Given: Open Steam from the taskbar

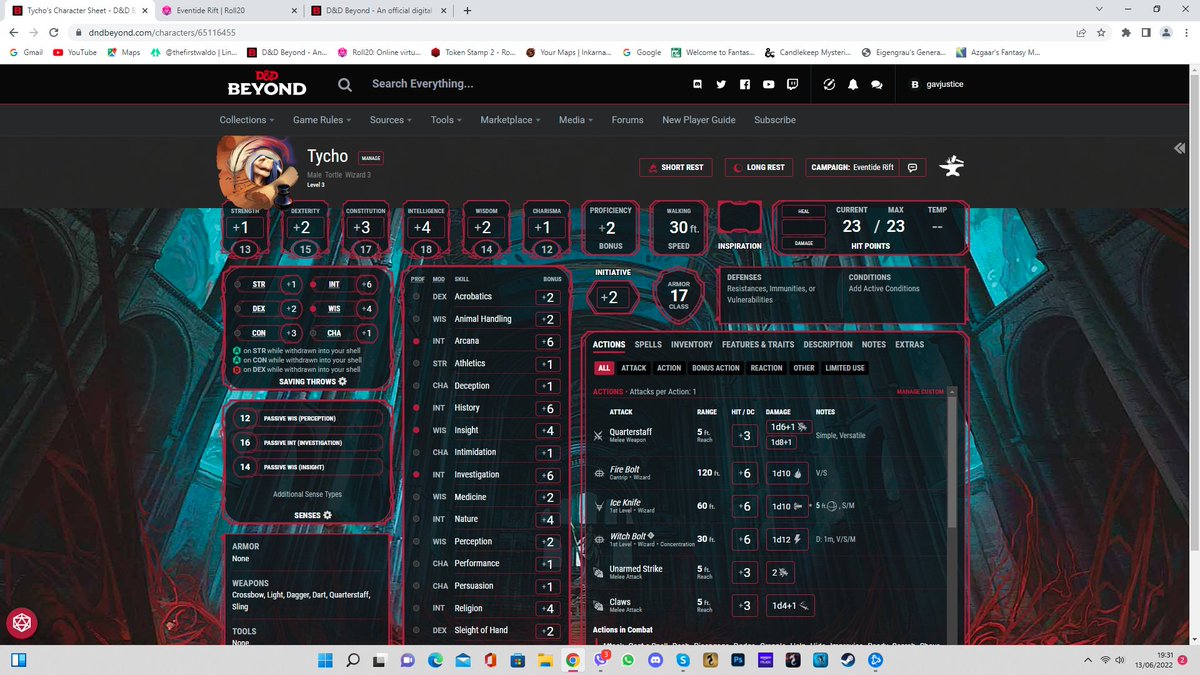Looking at the screenshot, I should click(x=847, y=660).
